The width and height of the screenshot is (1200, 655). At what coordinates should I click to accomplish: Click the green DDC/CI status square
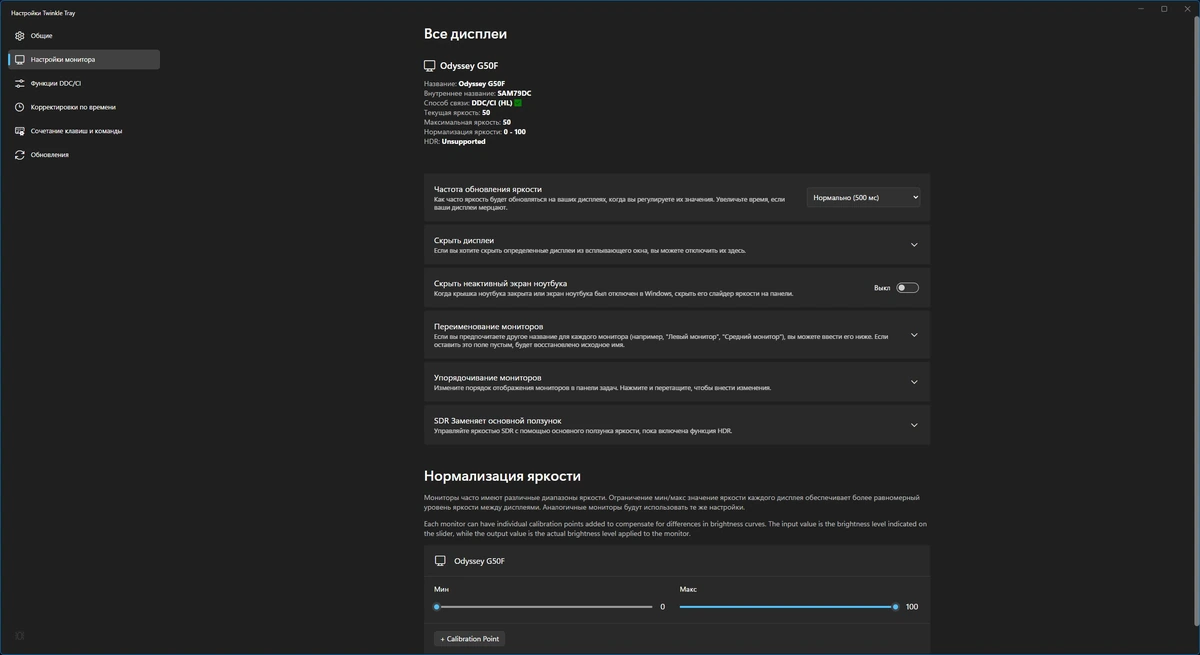tap(518, 103)
